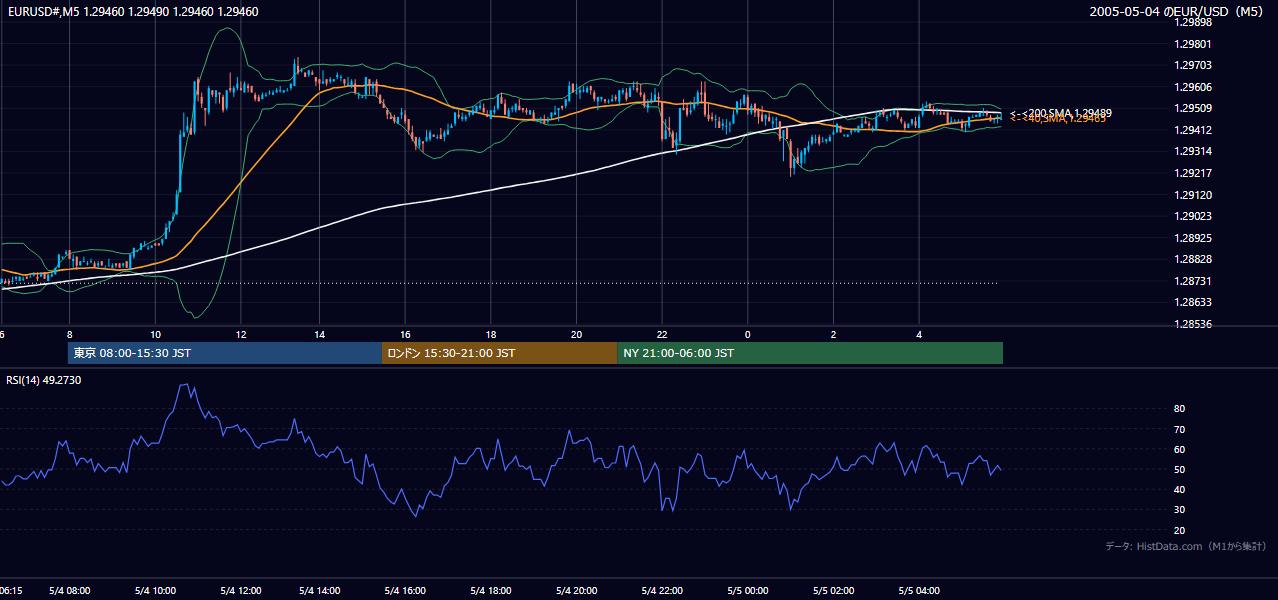Click RSI level 40 on axis
Screen dimensions: 1278x600
(1180, 489)
